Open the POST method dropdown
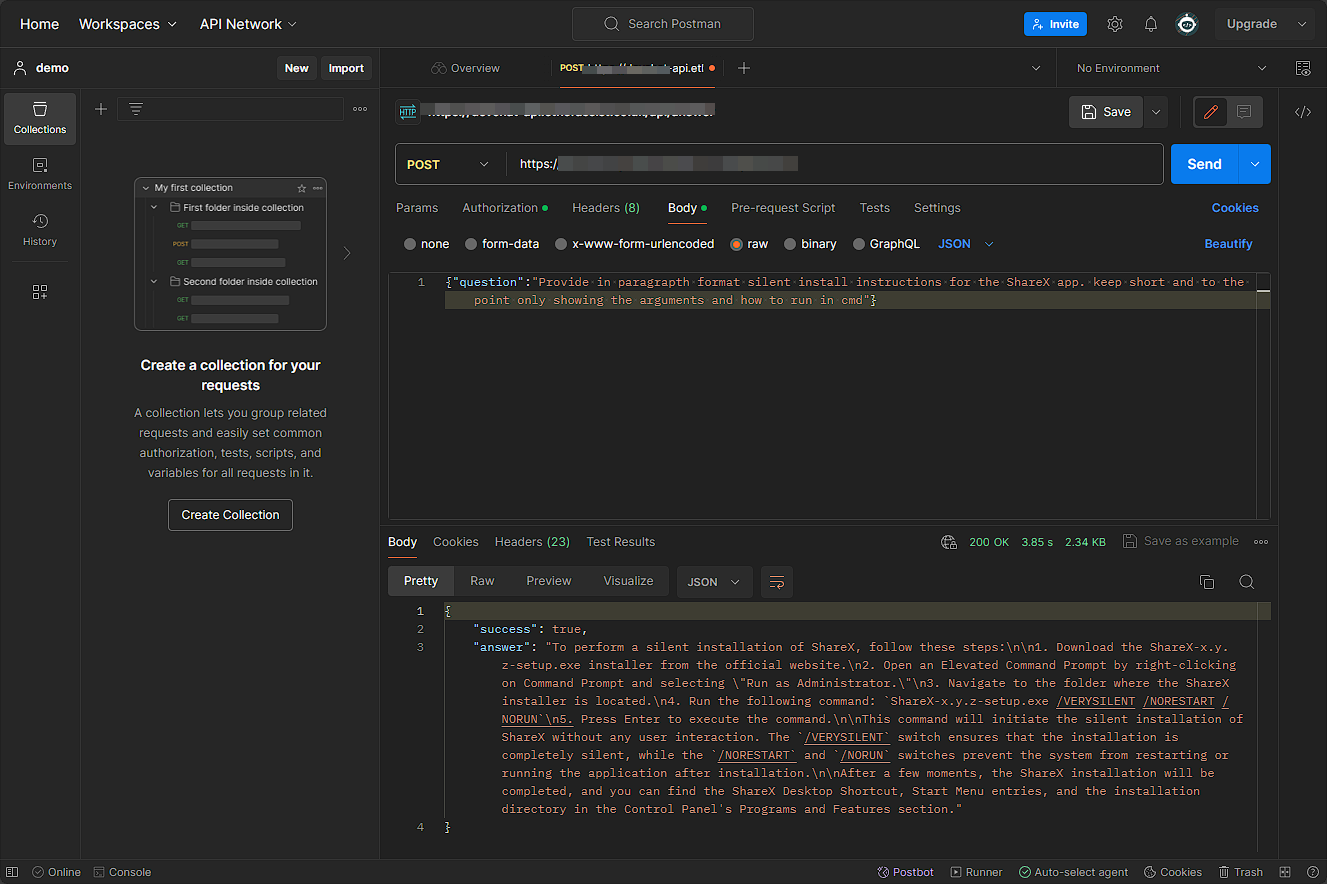The width and height of the screenshot is (1327, 884). click(x=449, y=164)
